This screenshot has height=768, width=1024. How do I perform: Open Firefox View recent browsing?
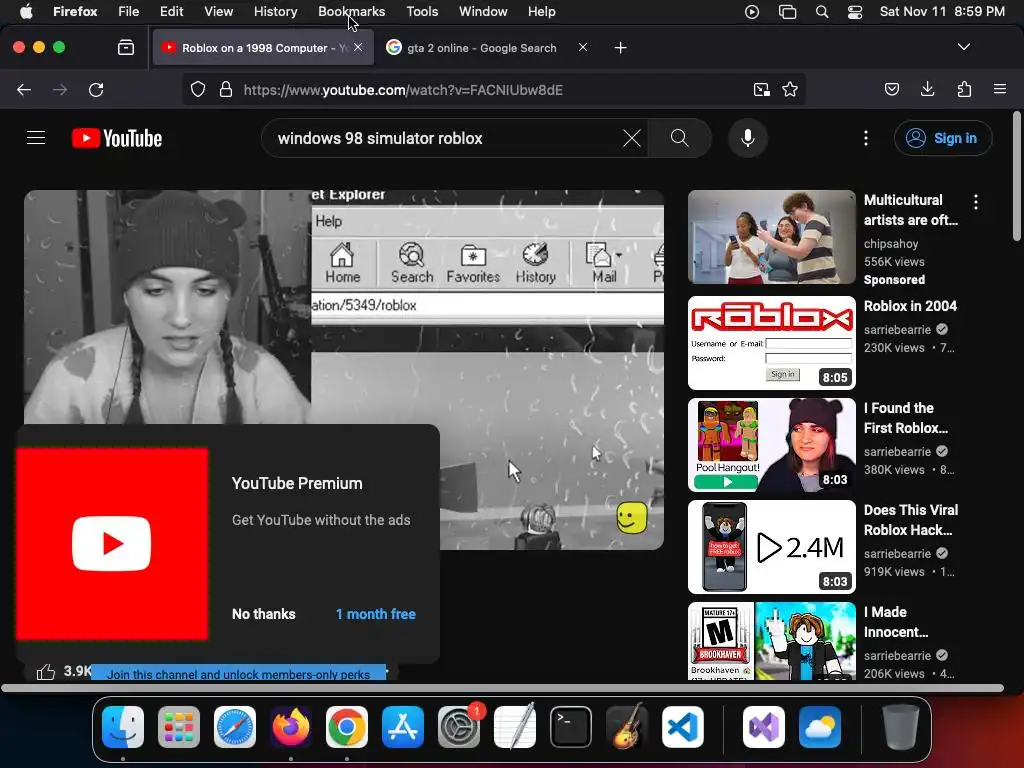[x=126, y=48]
